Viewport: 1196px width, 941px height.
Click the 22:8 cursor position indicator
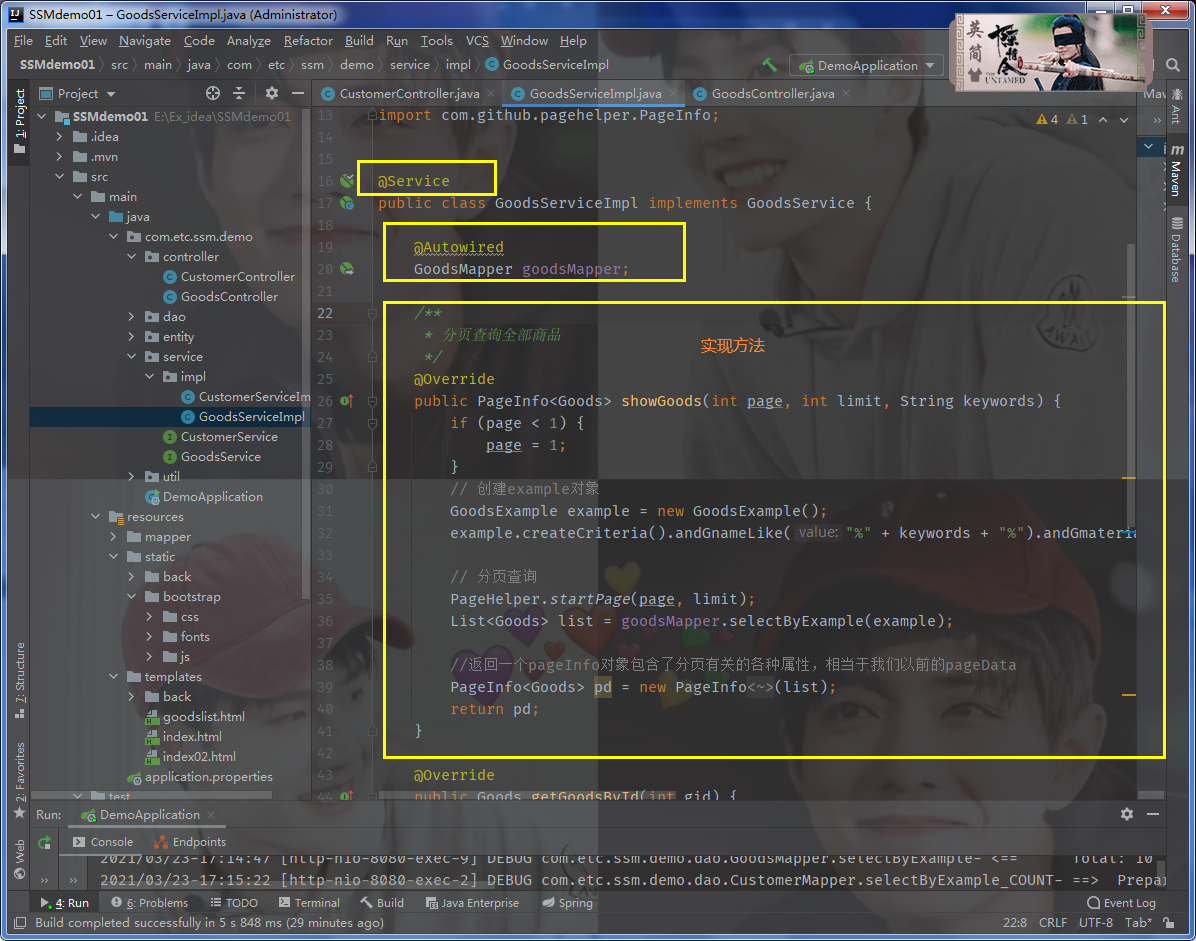click(x=1014, y=923)
